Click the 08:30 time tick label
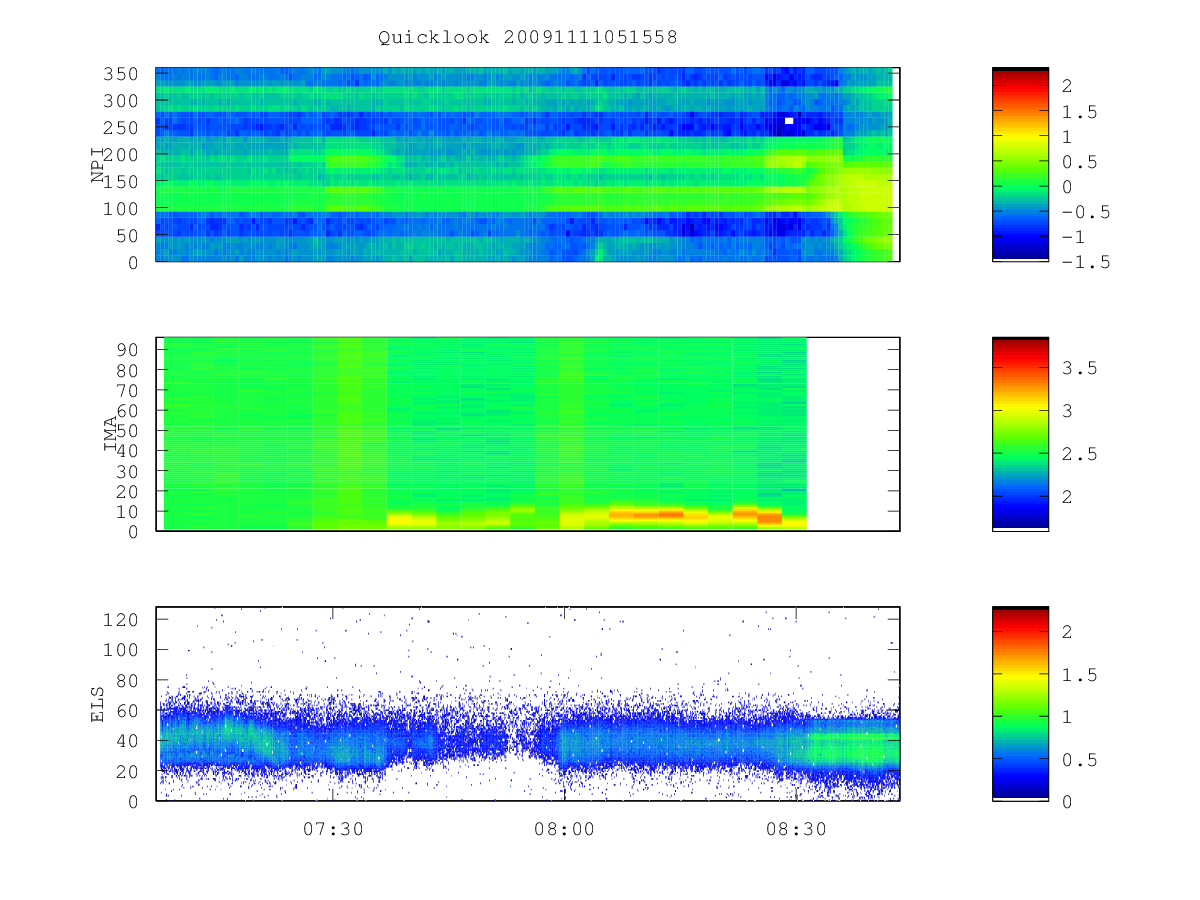This screenshot has height=900, width=1200. click(796, 829)
